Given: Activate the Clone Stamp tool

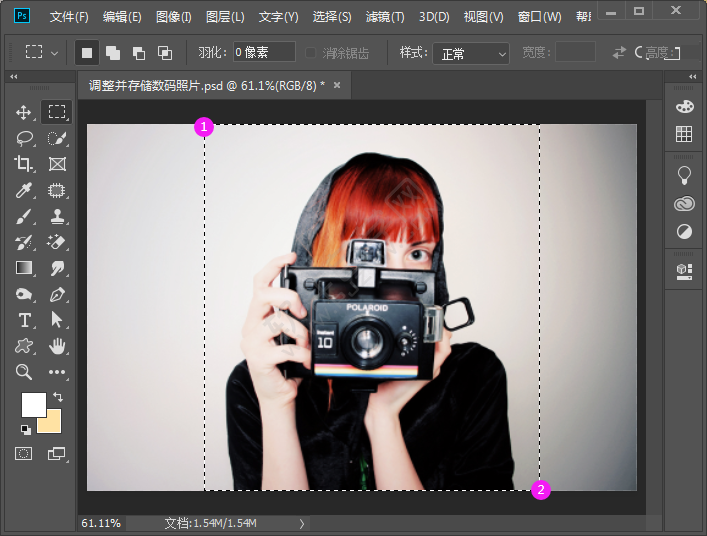Looking at the screenshot, I should coord(58,216).
